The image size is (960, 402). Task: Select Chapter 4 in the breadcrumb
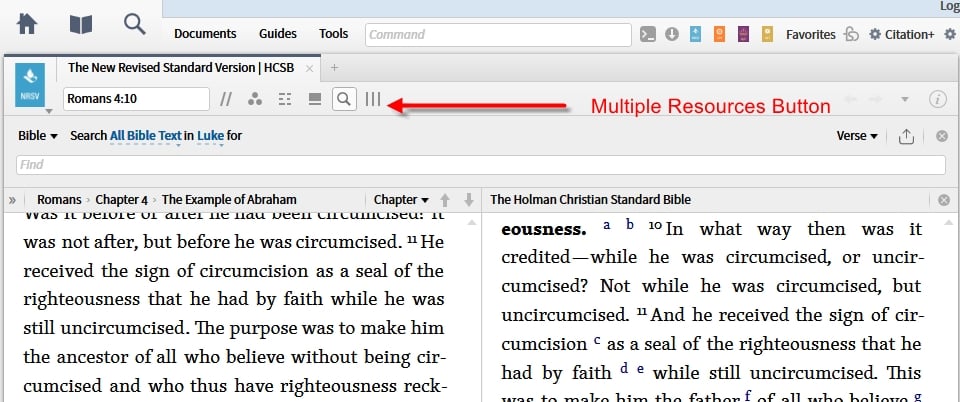(x=122, y=199)
